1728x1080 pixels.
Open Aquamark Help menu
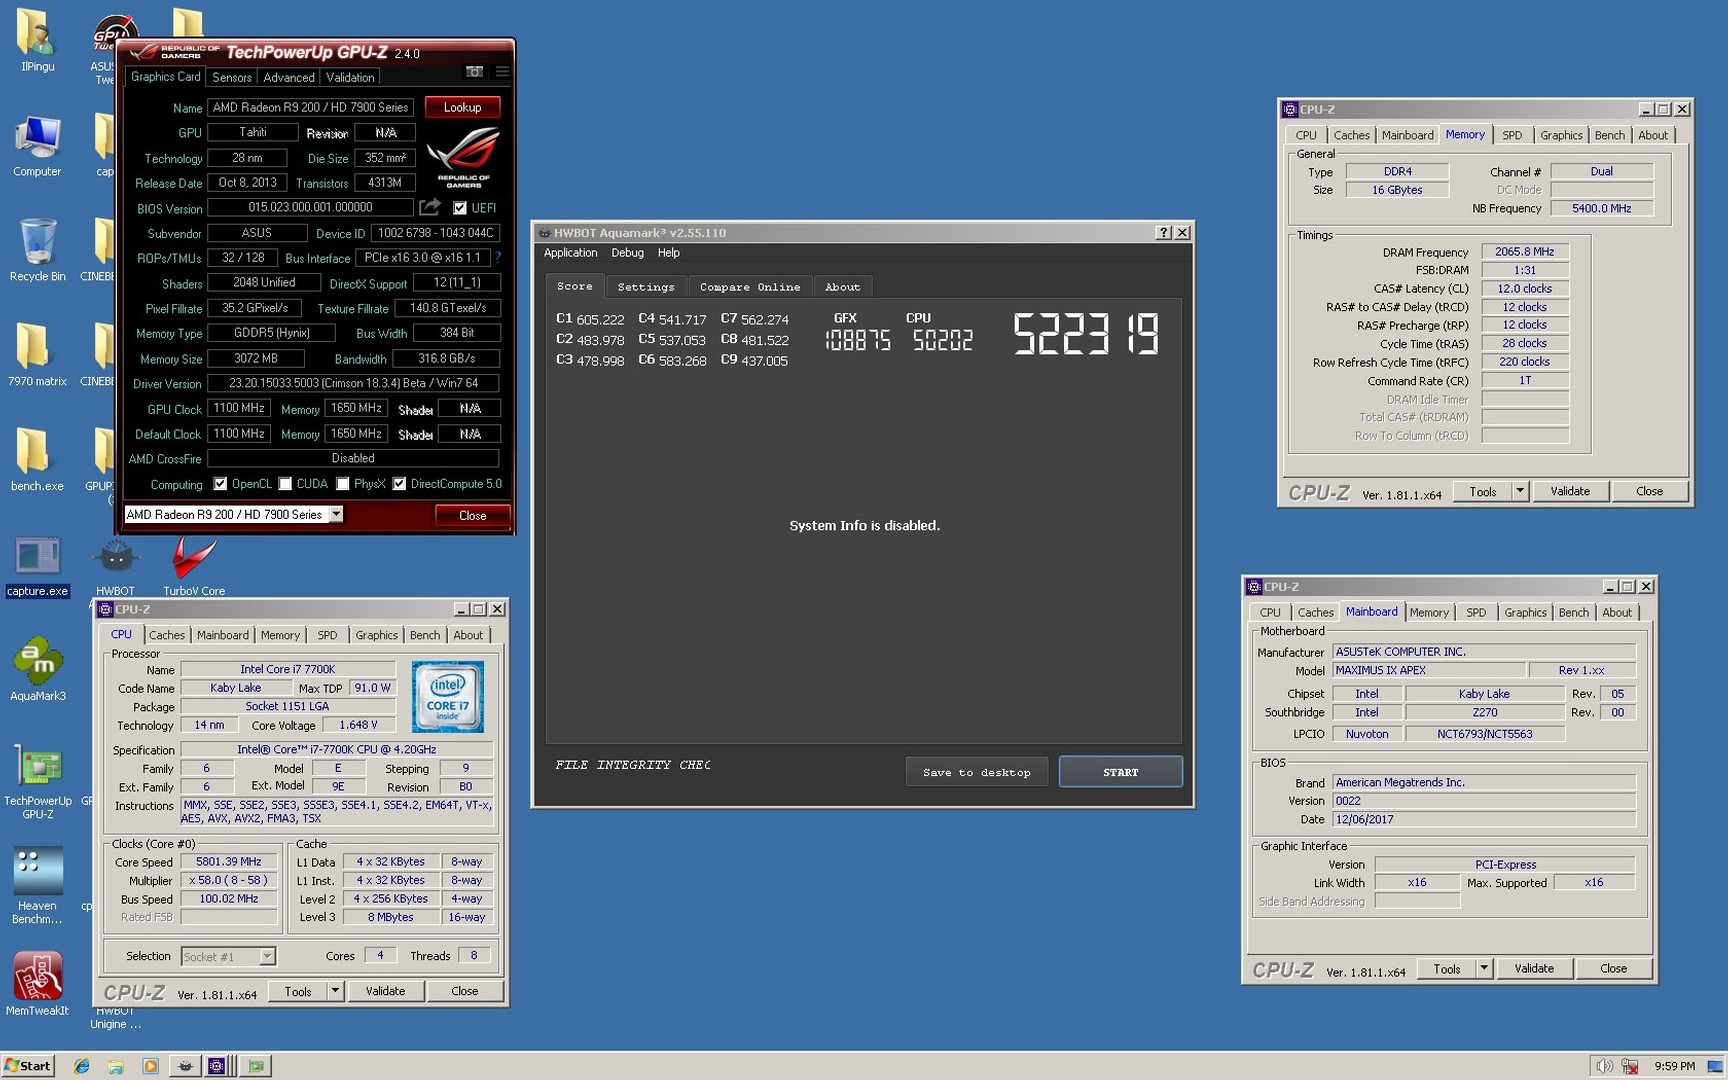[668, 253]
